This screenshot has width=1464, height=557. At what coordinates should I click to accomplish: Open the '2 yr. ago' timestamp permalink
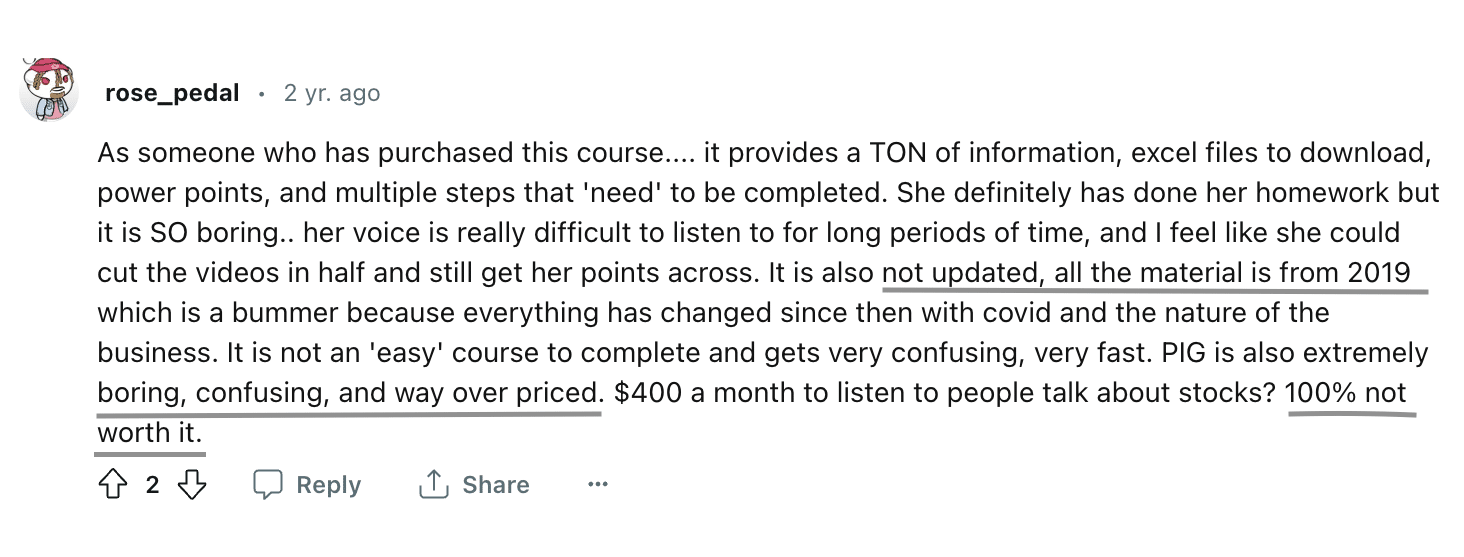pyautogui.click(x=332, y=93)
